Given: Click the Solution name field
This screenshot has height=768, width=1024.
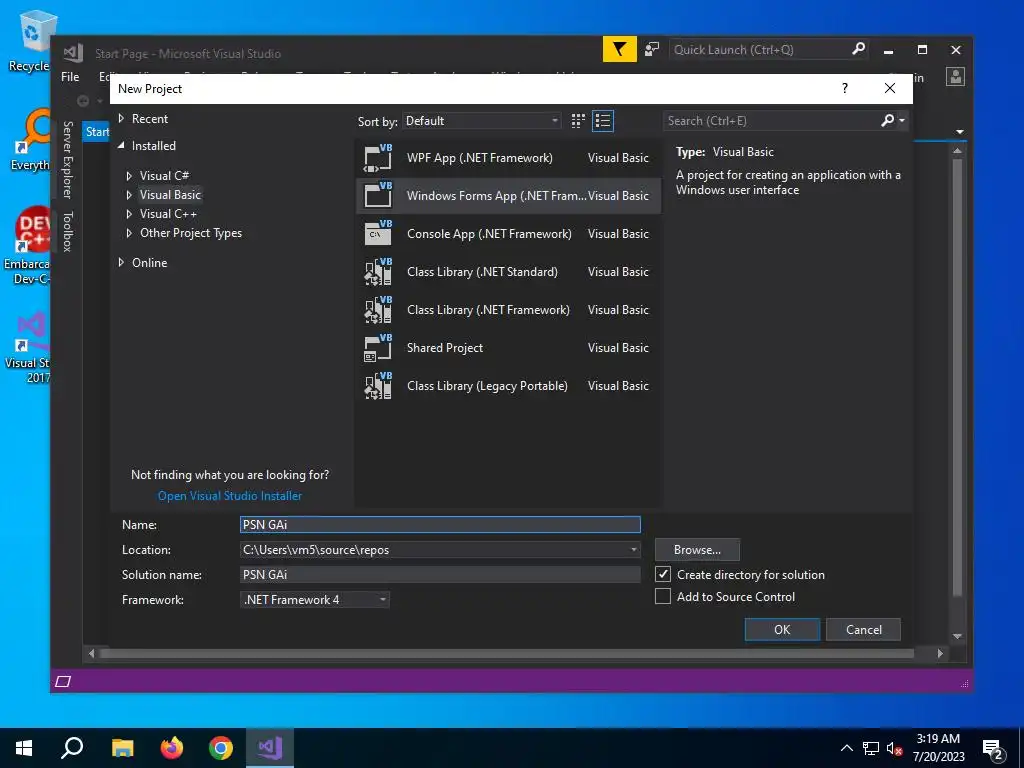Looking at the screenshot, I should [440, 574].
